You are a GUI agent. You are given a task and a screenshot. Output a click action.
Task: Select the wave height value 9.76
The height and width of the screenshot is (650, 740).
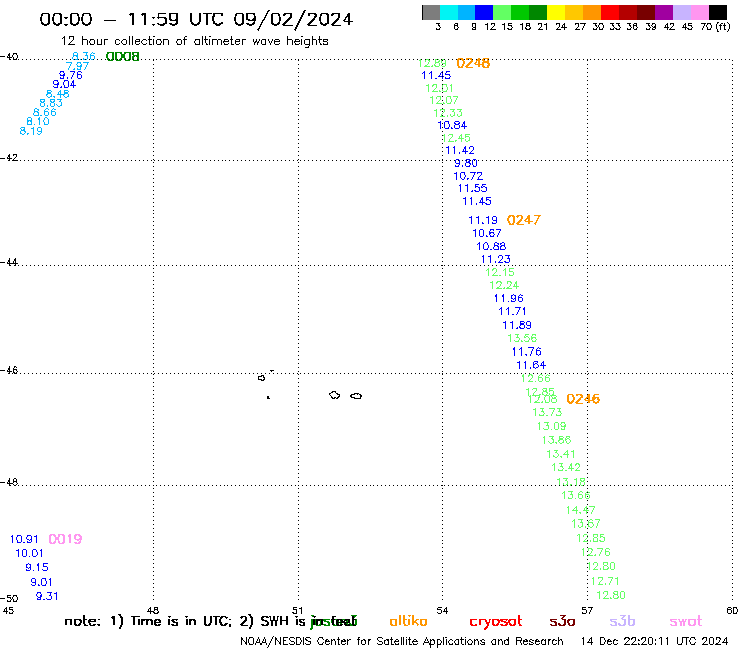point(71,75)
